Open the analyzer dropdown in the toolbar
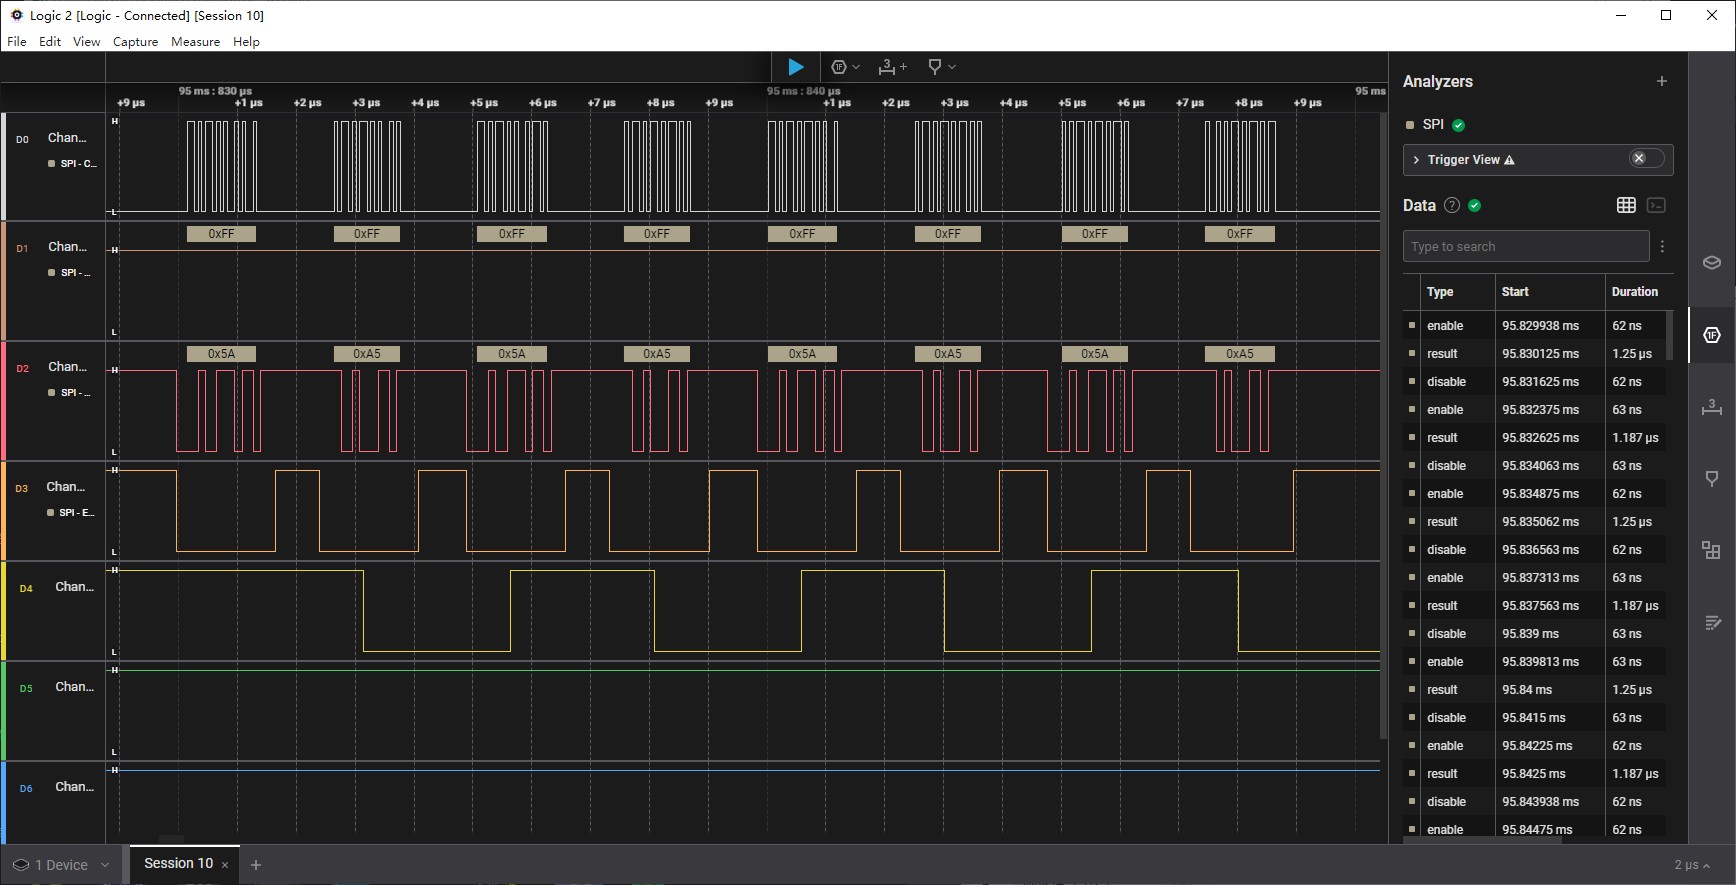 click(845, 67)
